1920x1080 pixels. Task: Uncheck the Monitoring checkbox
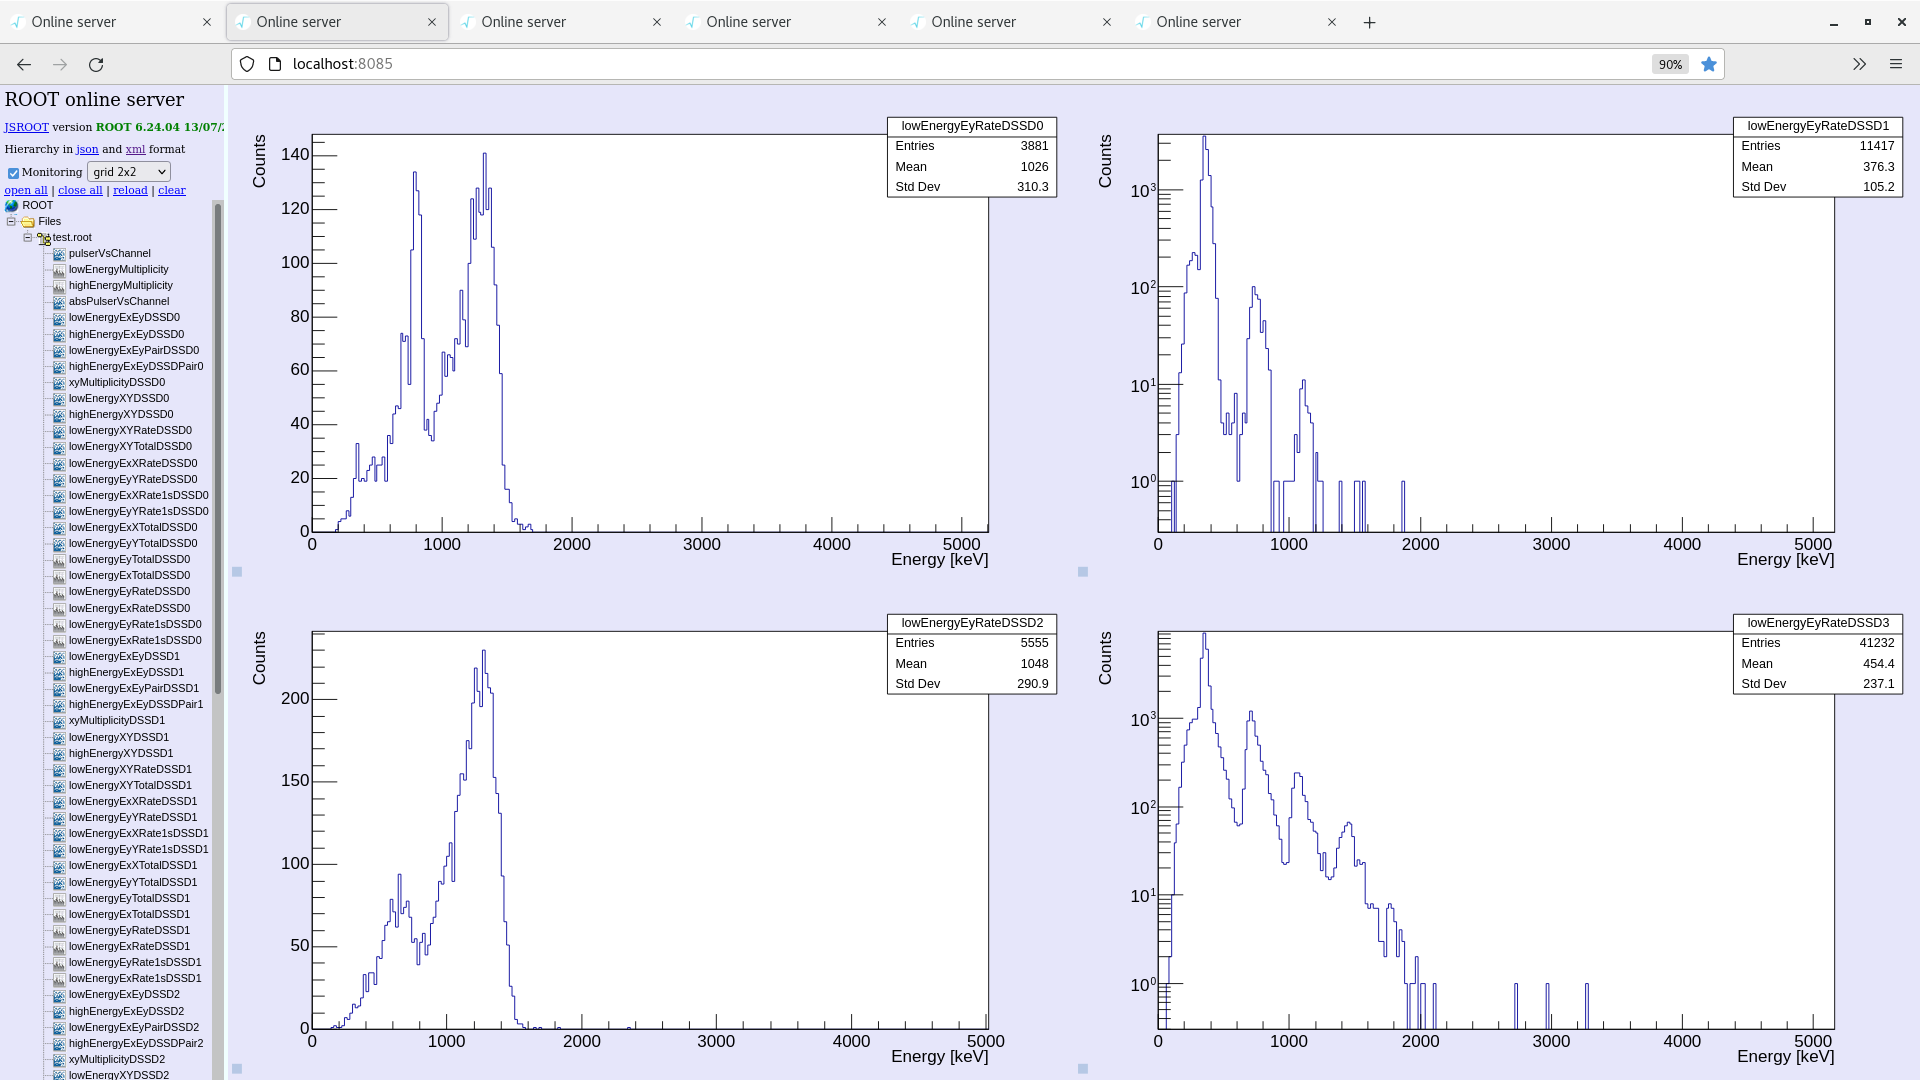coord(13,172)
